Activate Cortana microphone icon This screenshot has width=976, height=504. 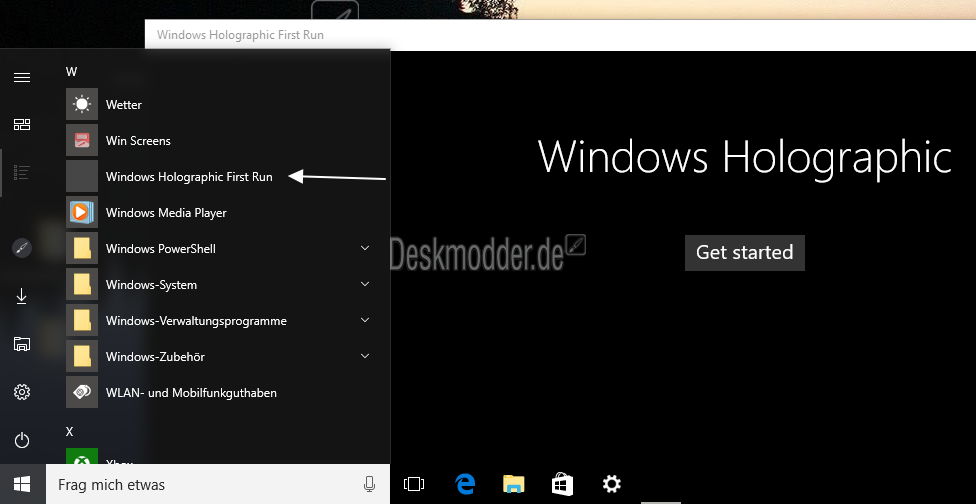[x=369, y=484]
